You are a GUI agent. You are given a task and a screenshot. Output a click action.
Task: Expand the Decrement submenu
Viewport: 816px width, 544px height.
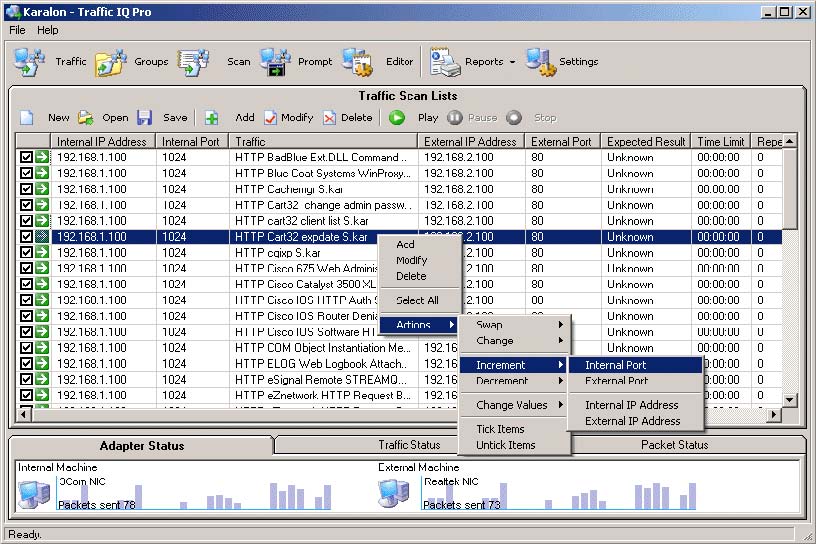click(x=515, y=381)
